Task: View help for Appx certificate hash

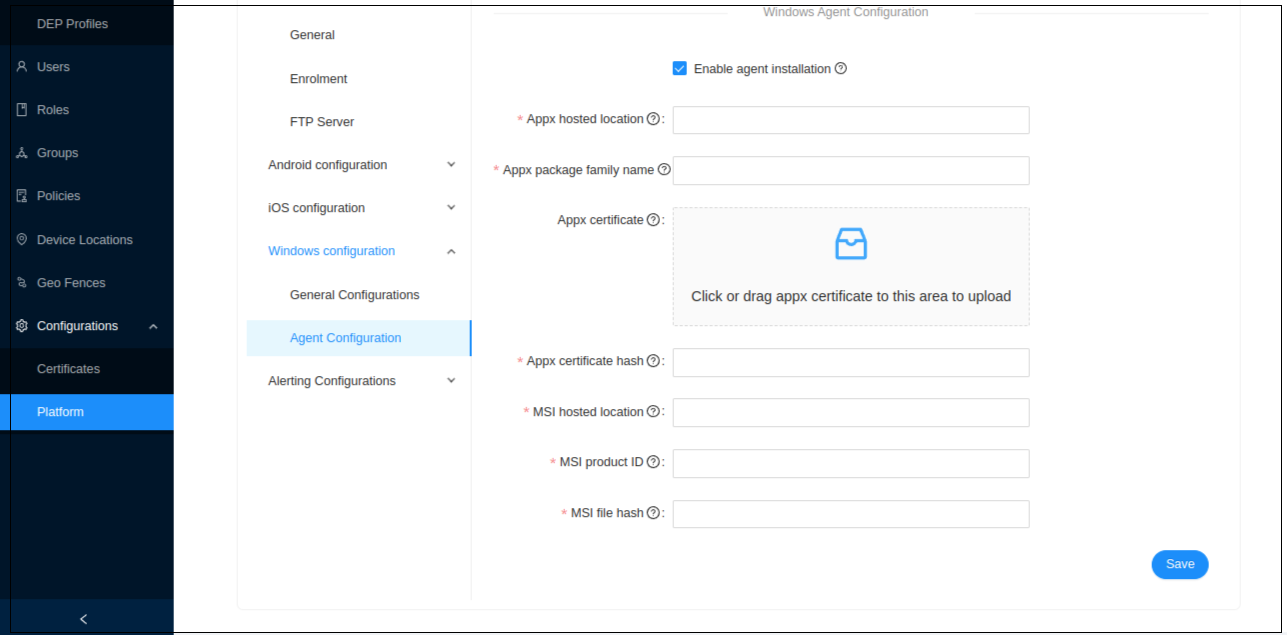Action: pos(655,360)
